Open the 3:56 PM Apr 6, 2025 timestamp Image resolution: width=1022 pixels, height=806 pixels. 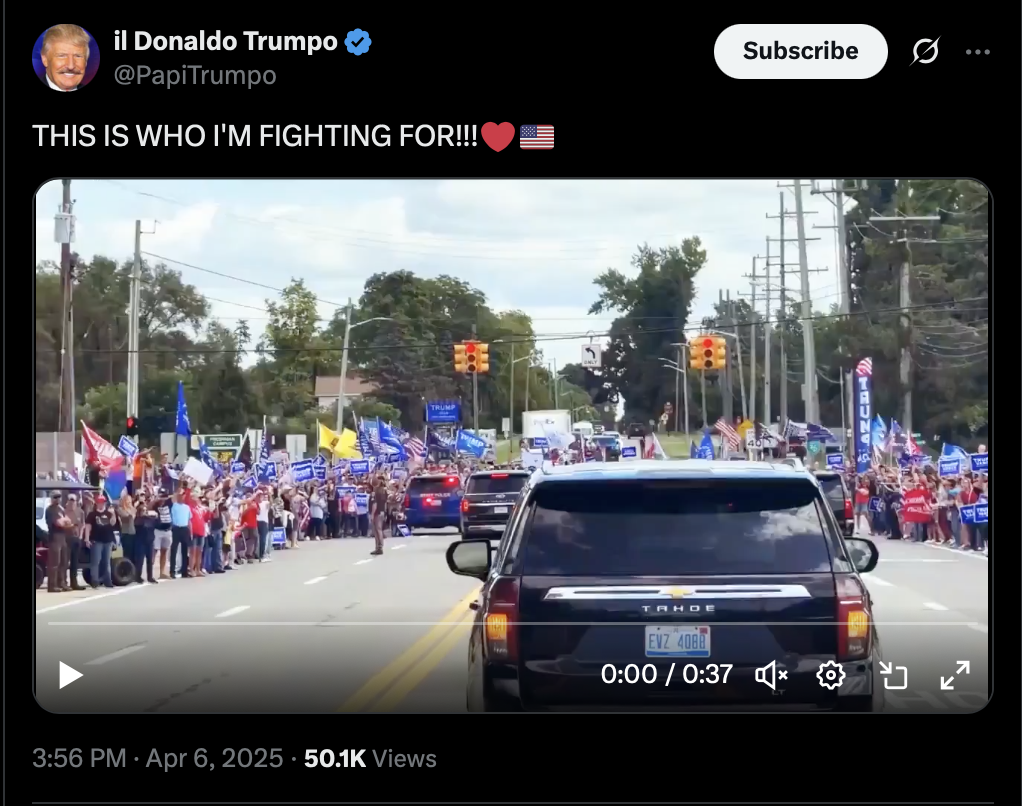[x=158, y=758]
